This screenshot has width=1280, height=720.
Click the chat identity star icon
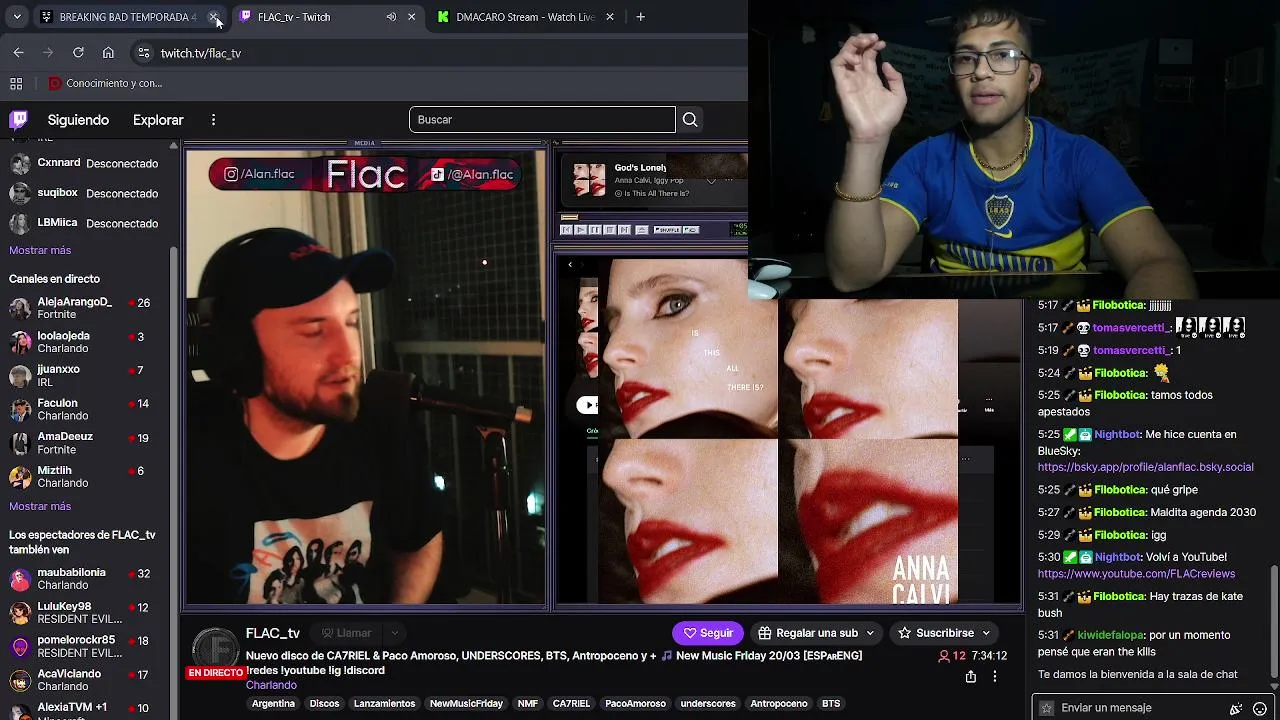1046,708
